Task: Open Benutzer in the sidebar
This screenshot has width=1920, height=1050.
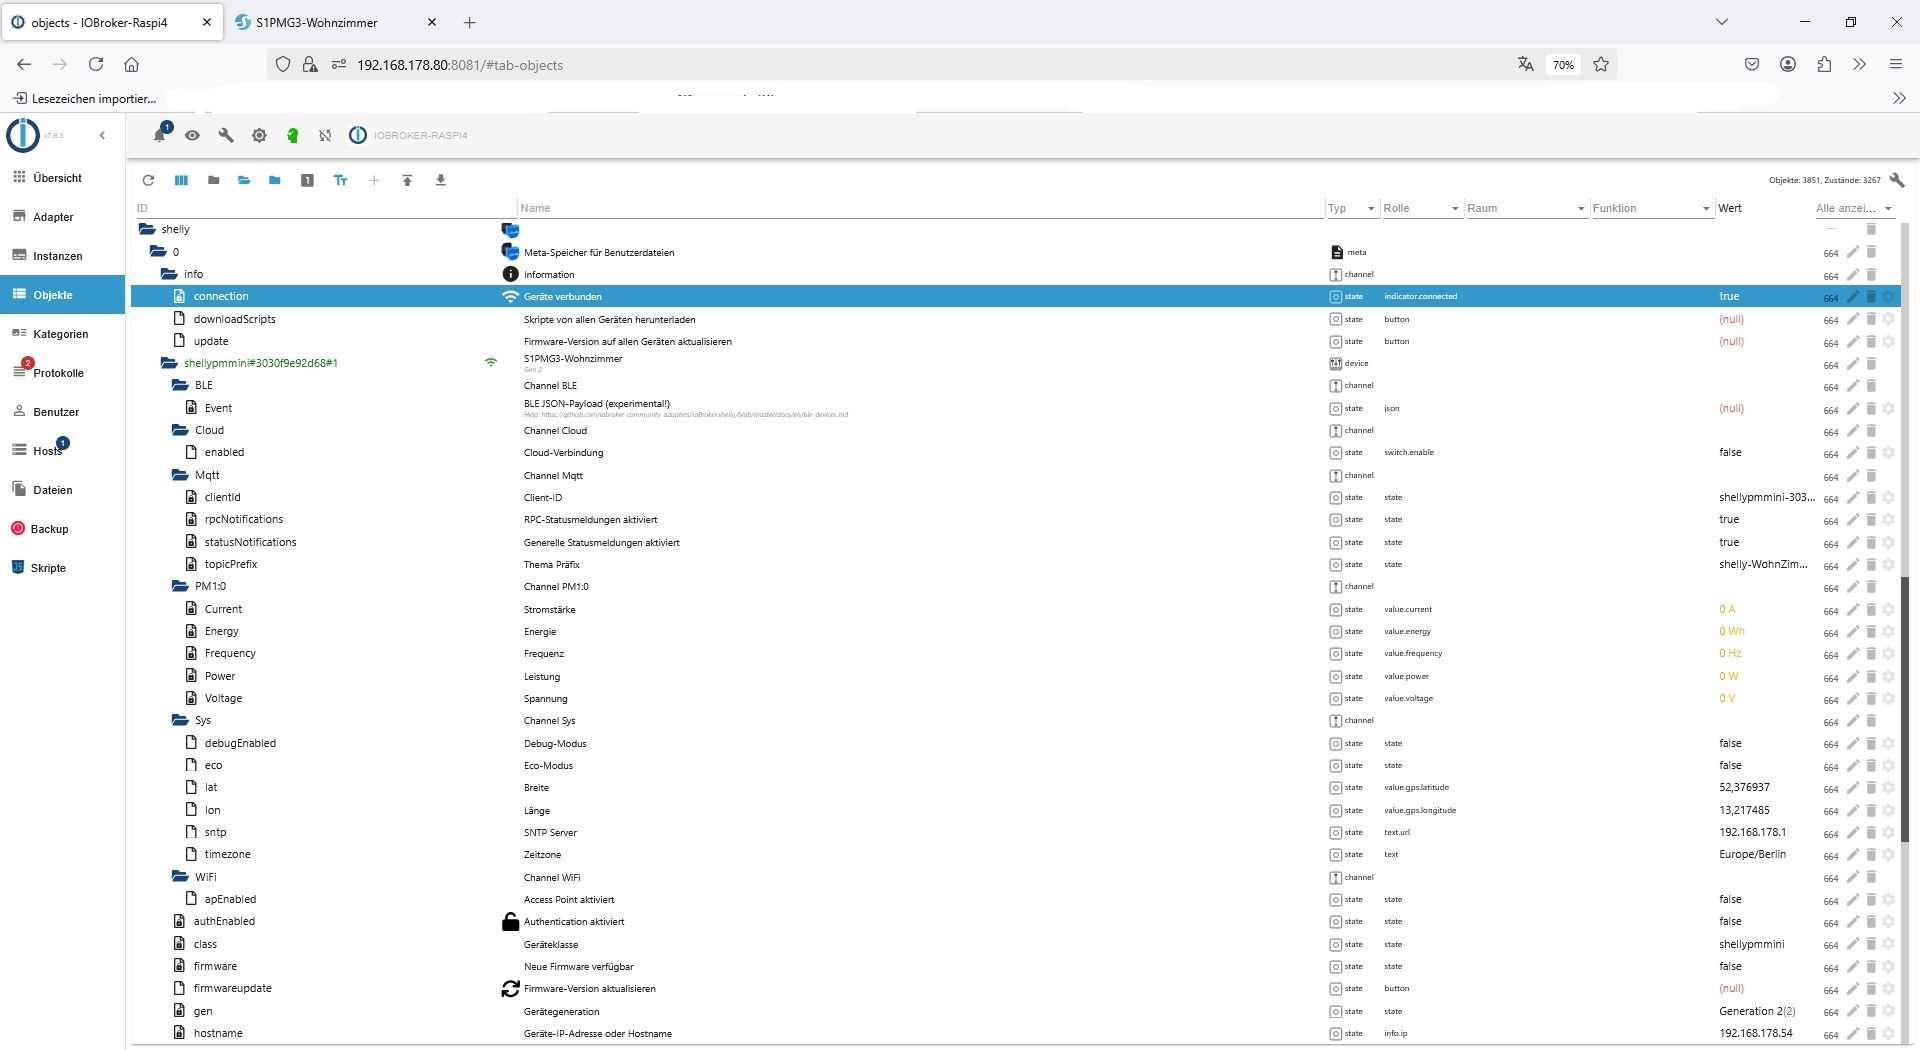Action: (62, 412)
